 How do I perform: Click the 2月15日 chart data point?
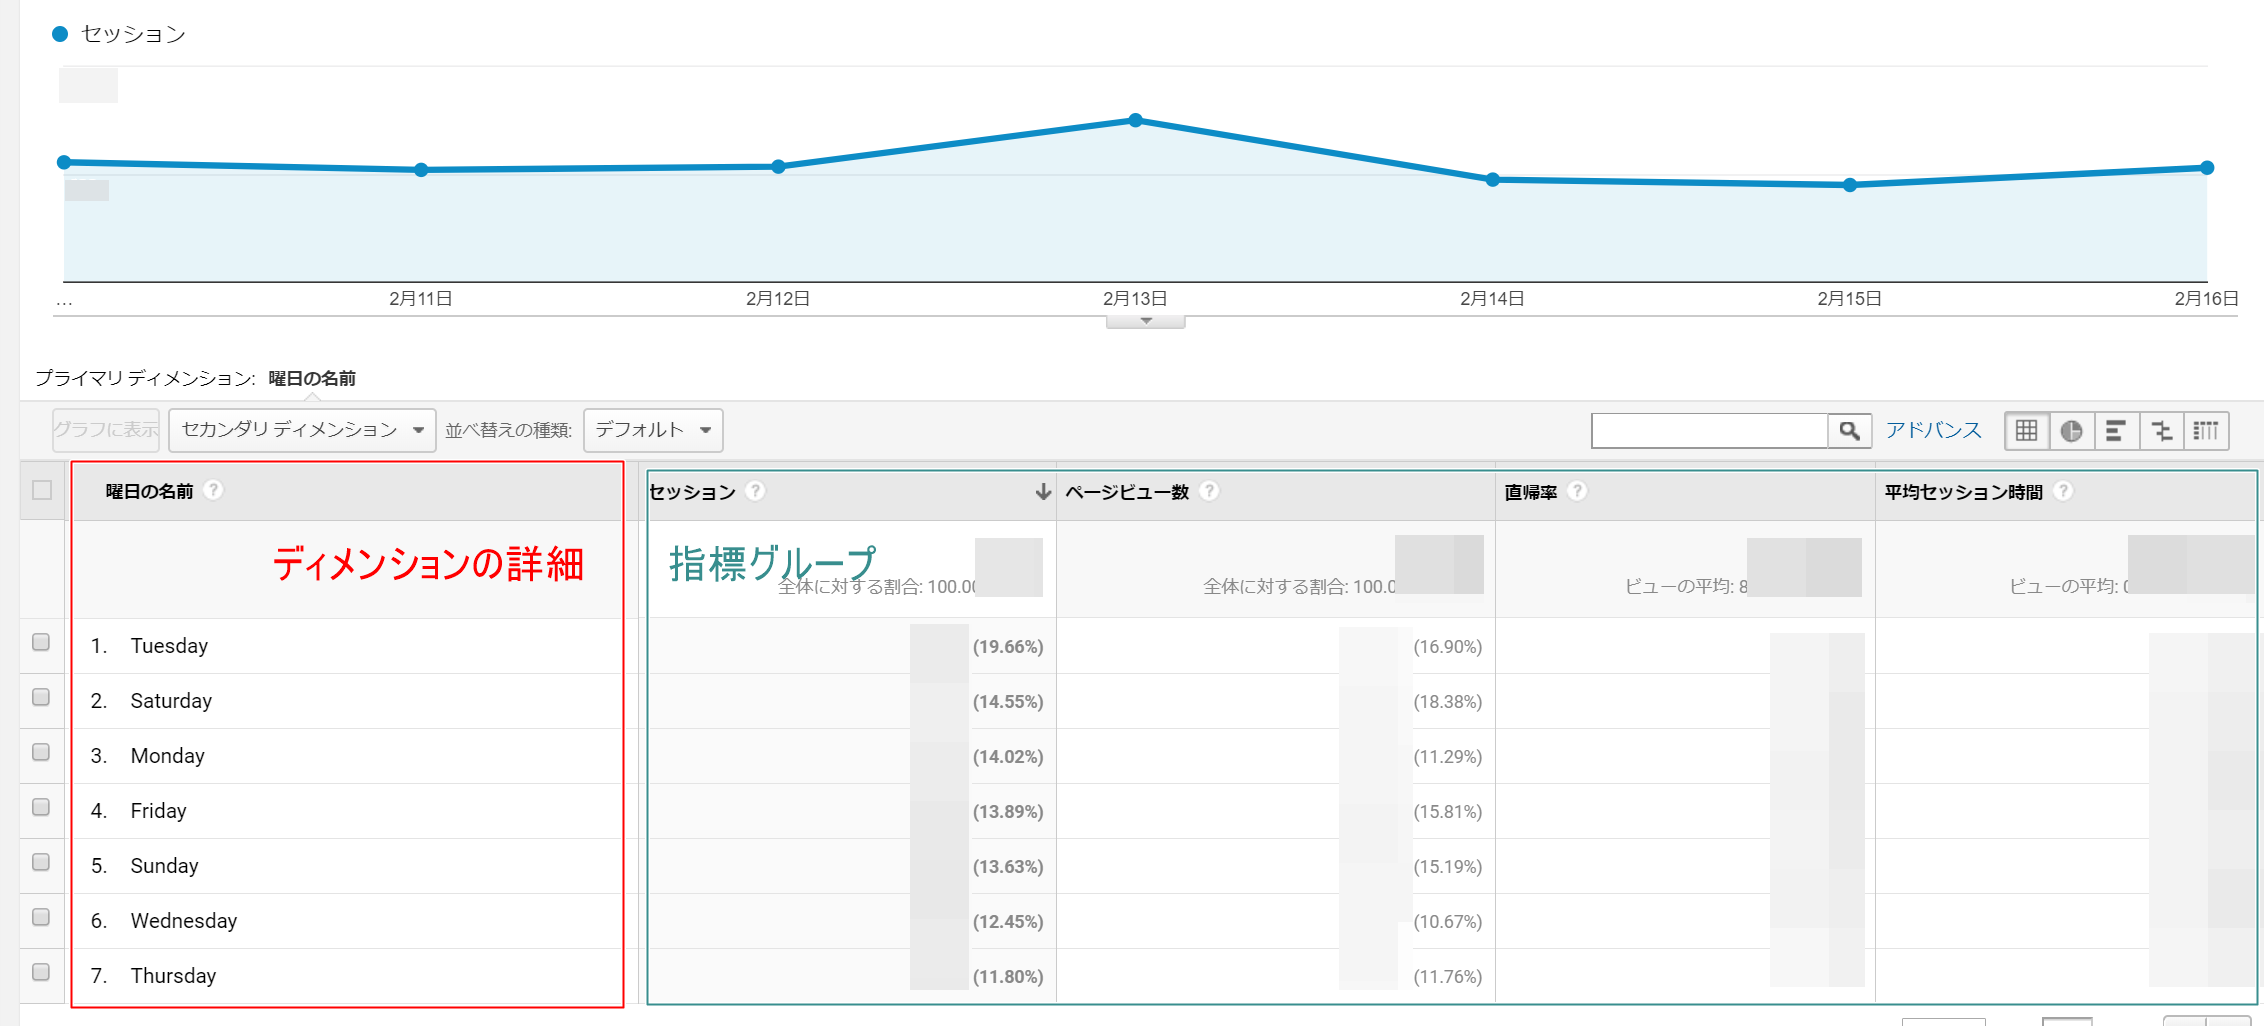coord(1850,185)
